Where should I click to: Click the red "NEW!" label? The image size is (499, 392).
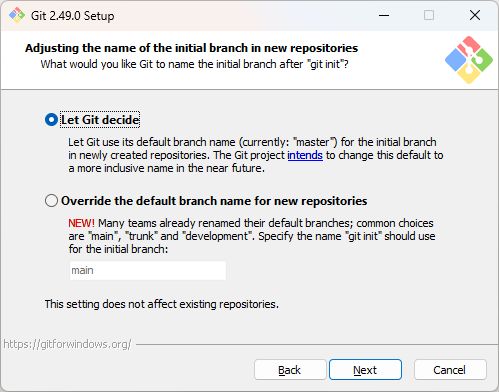[81, 223]
